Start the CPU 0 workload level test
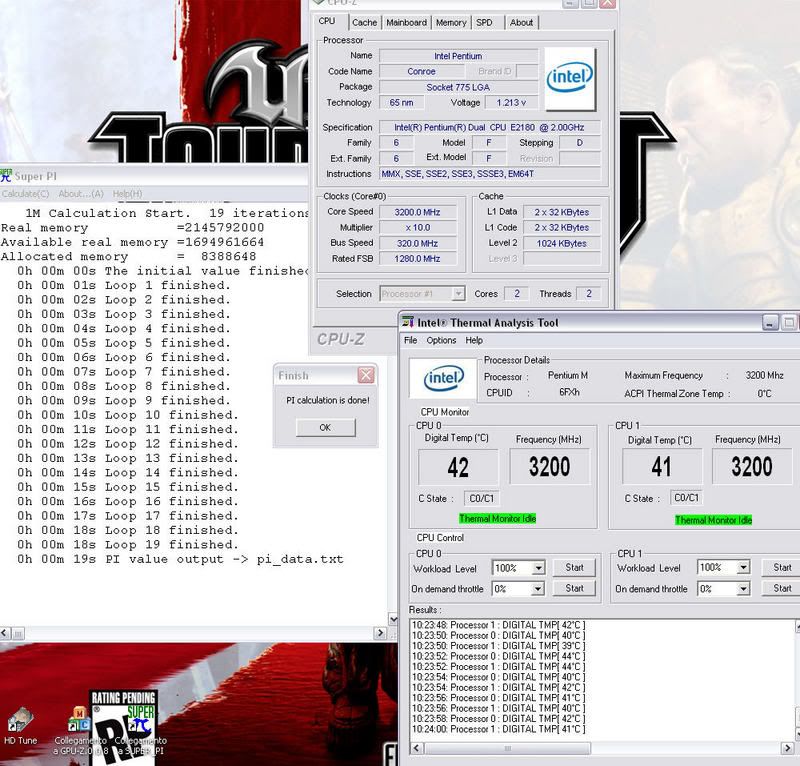The height and width of the screenshot is (766, 800). (574, 568)
